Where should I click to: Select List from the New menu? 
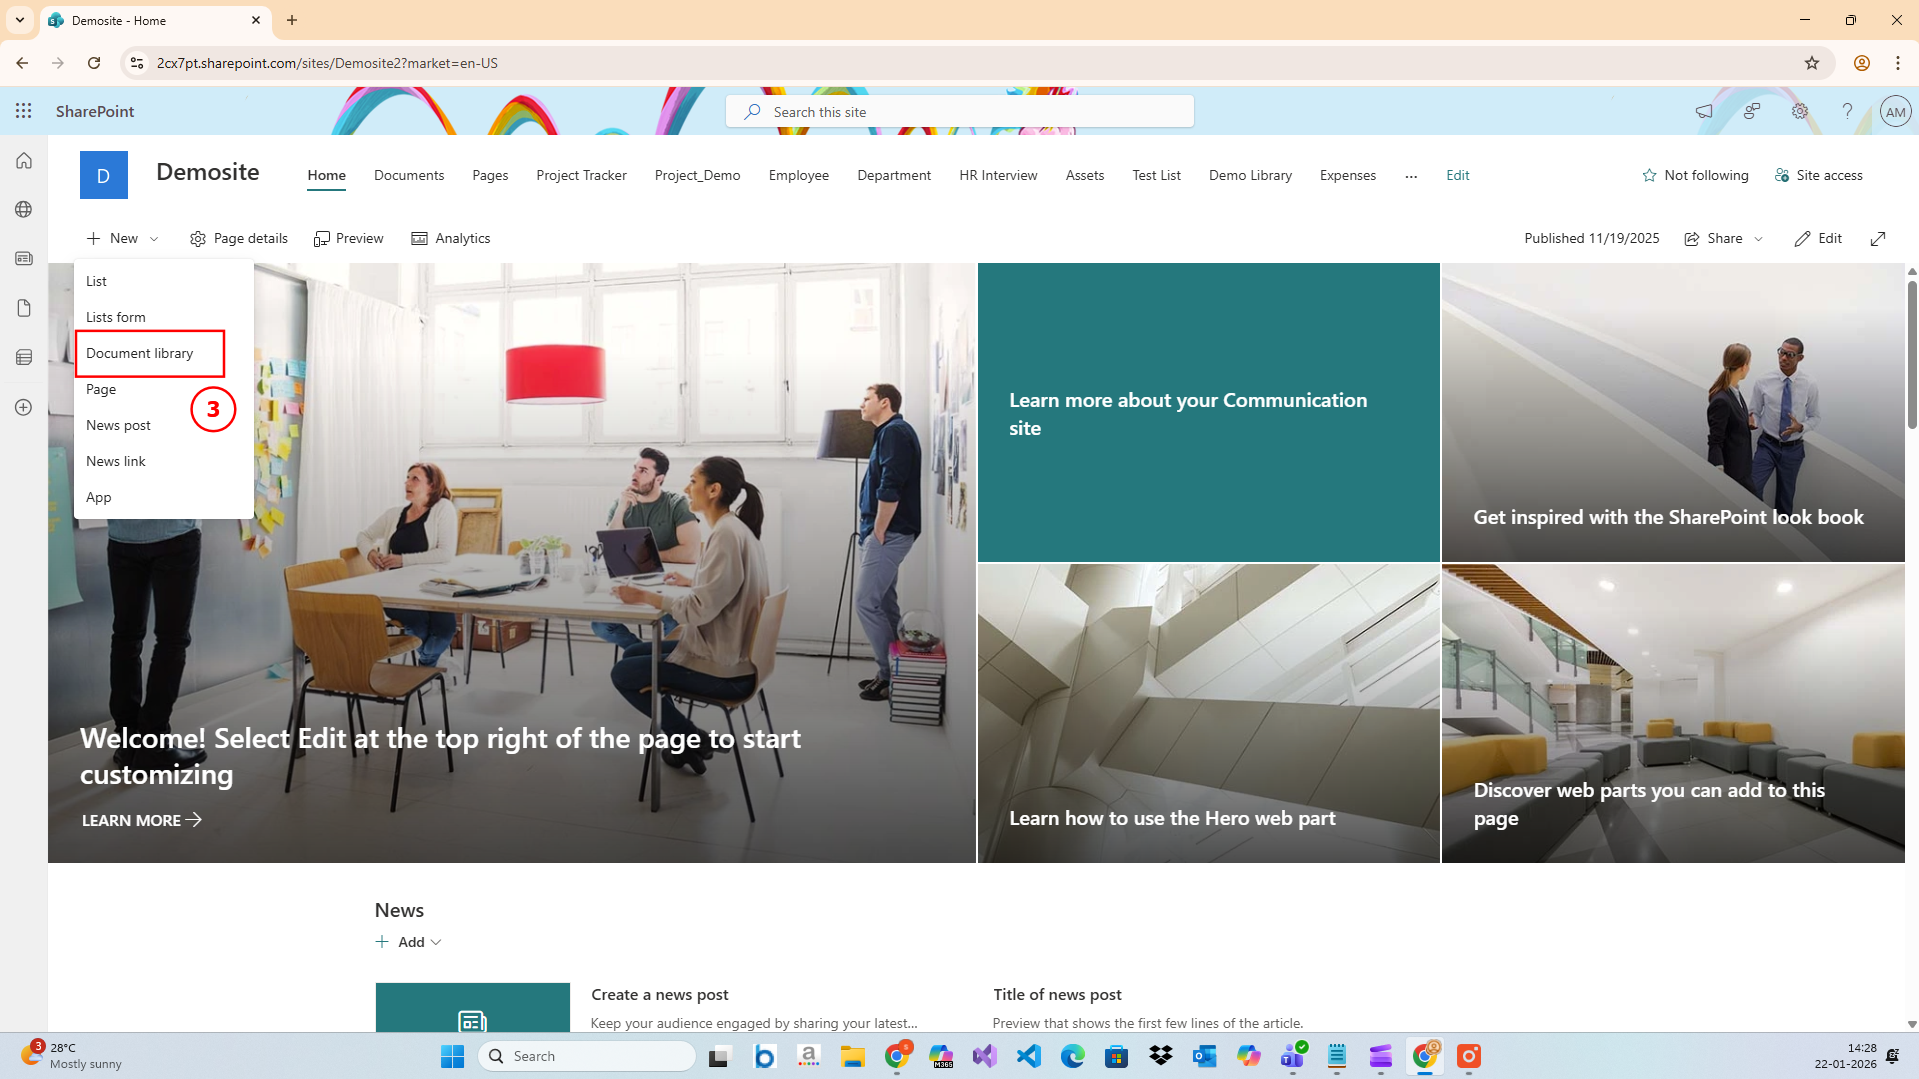163,282
